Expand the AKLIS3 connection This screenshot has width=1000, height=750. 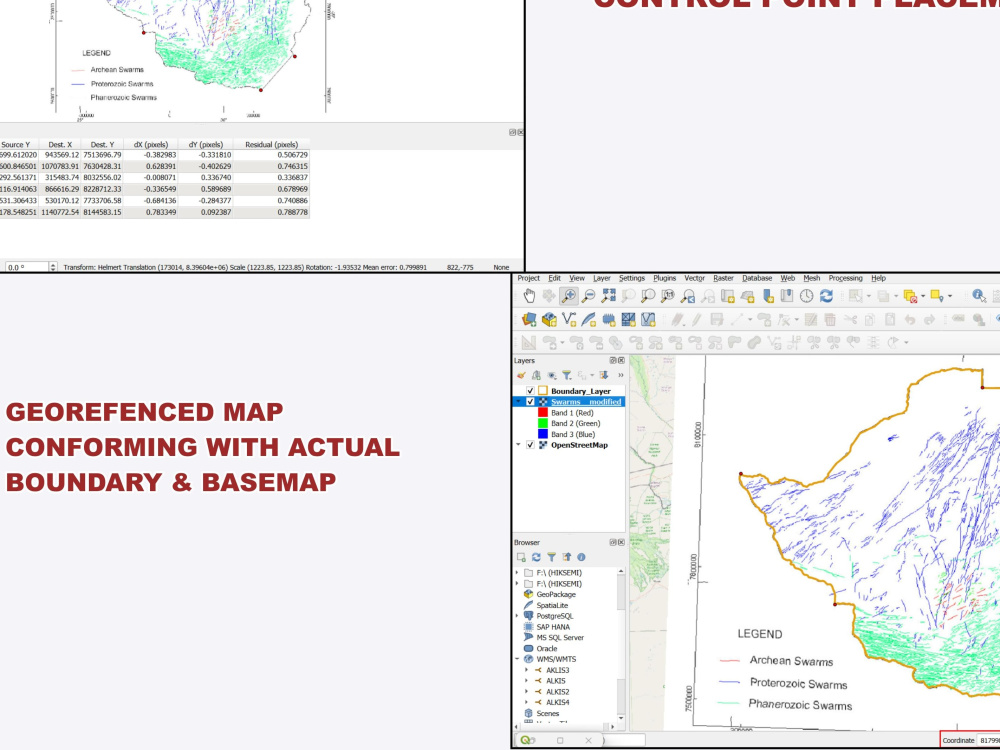(527, 670)
